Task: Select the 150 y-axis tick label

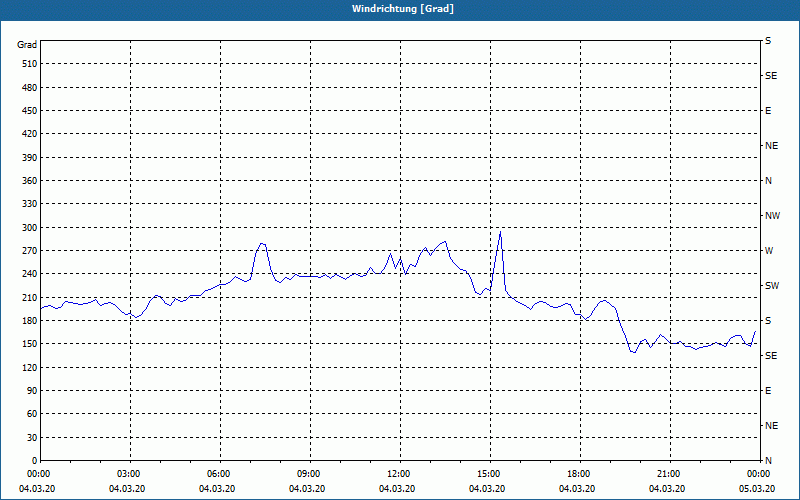Action: [x=30, y=344]
